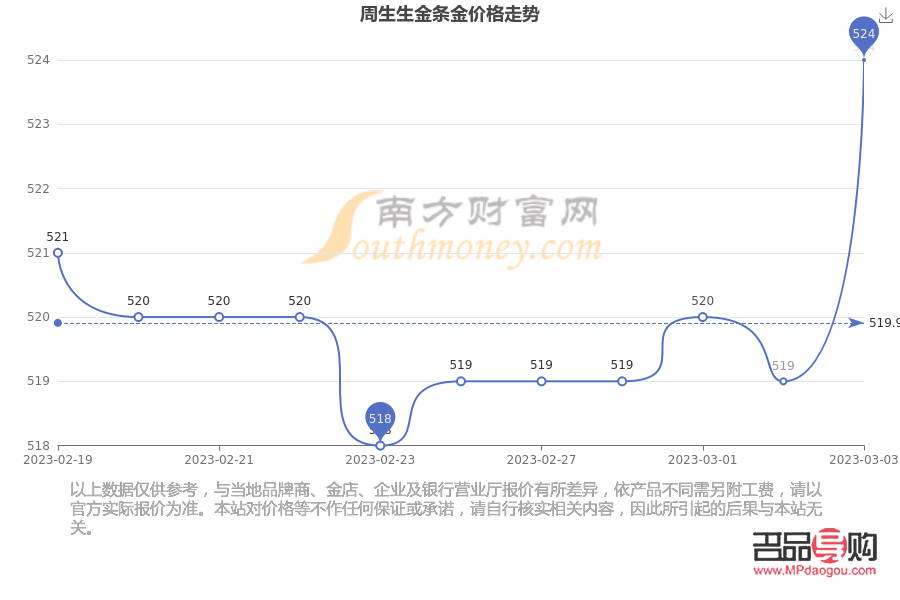Screen dimensions: 900x600
Task: Click x-axis label 2023-03-03
Action: coord(864,460)
